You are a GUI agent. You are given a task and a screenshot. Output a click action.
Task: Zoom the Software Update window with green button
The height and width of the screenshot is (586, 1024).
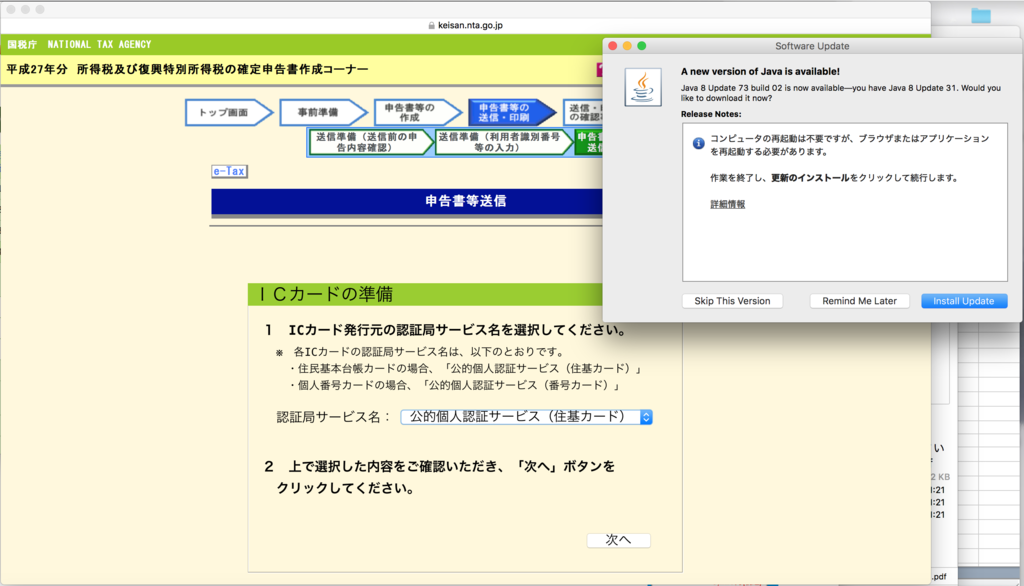click(x=642, y=46)
